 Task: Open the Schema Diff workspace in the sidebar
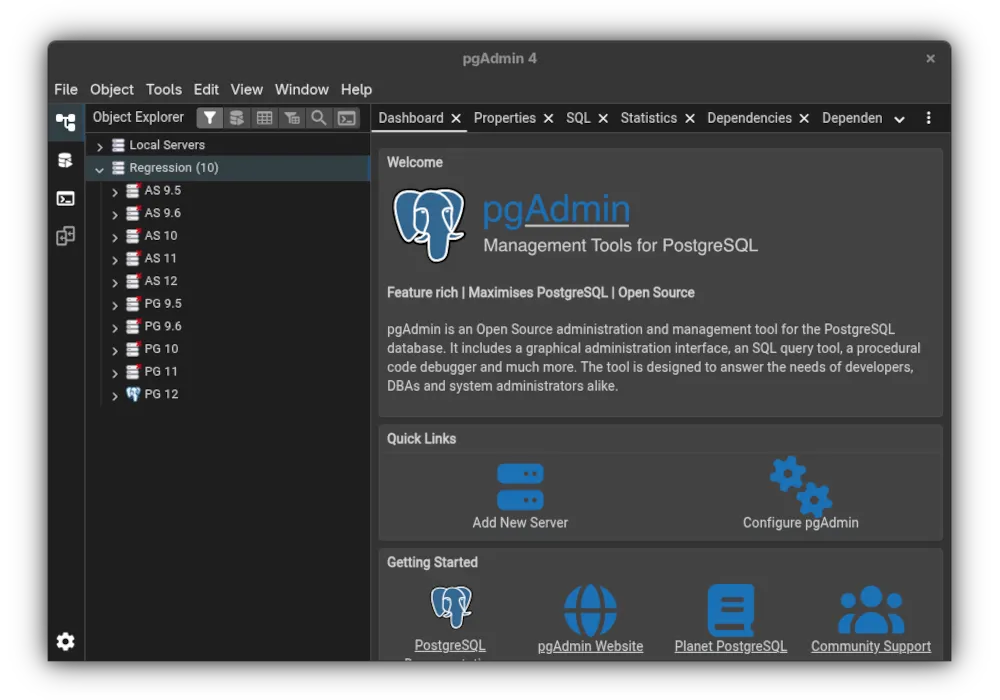tap(66, 236)
